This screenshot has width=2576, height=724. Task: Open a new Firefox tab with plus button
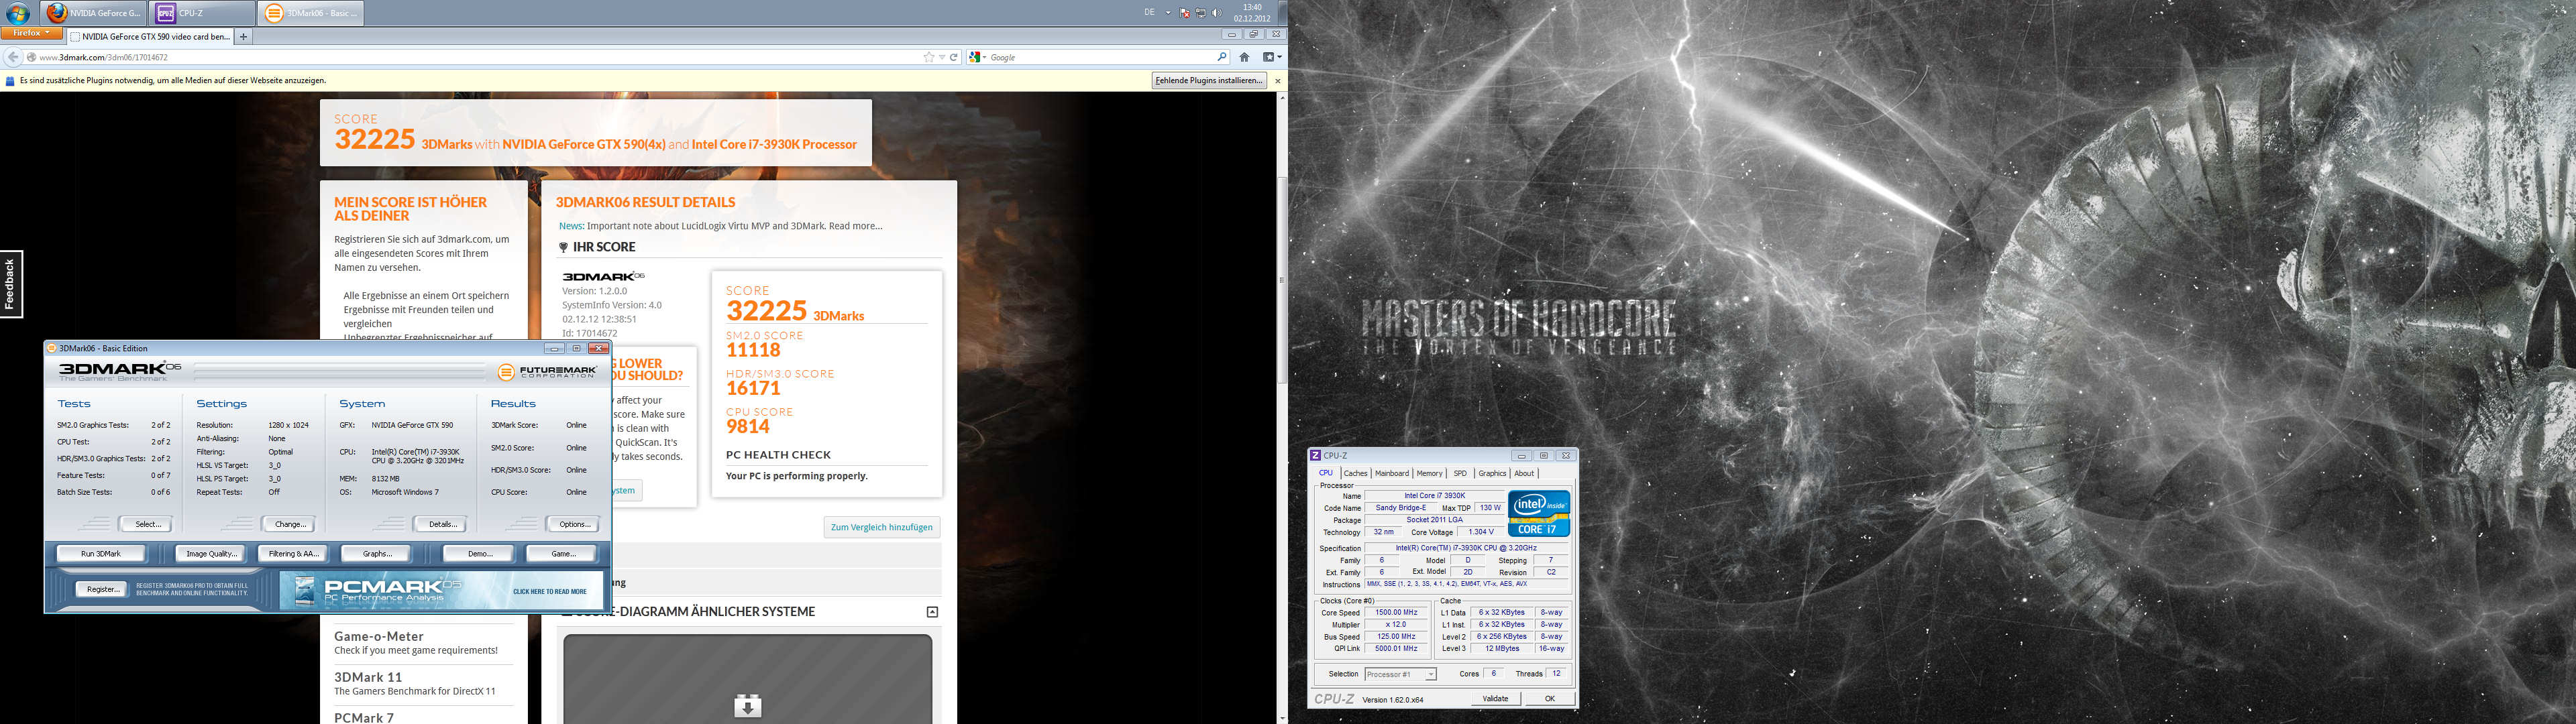[x=243, y=36]
